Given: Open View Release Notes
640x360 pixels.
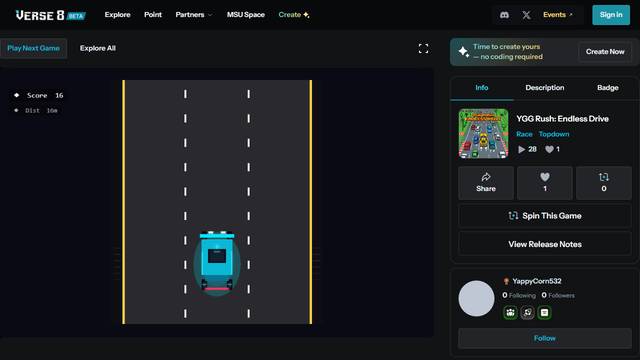Looking at the screenshot, I should (x=544, y=244).
